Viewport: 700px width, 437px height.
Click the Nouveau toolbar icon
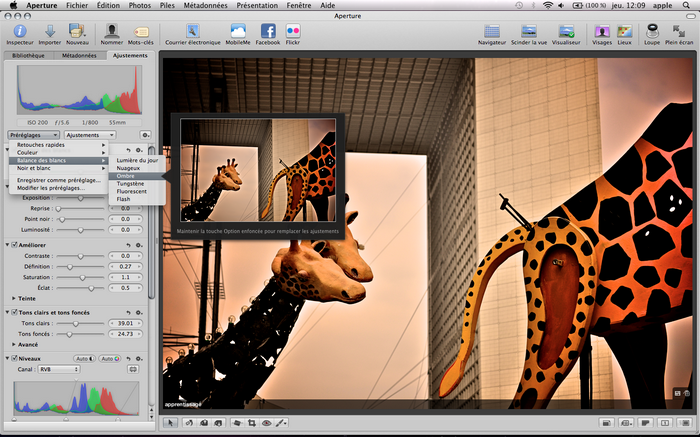point(77,31)
